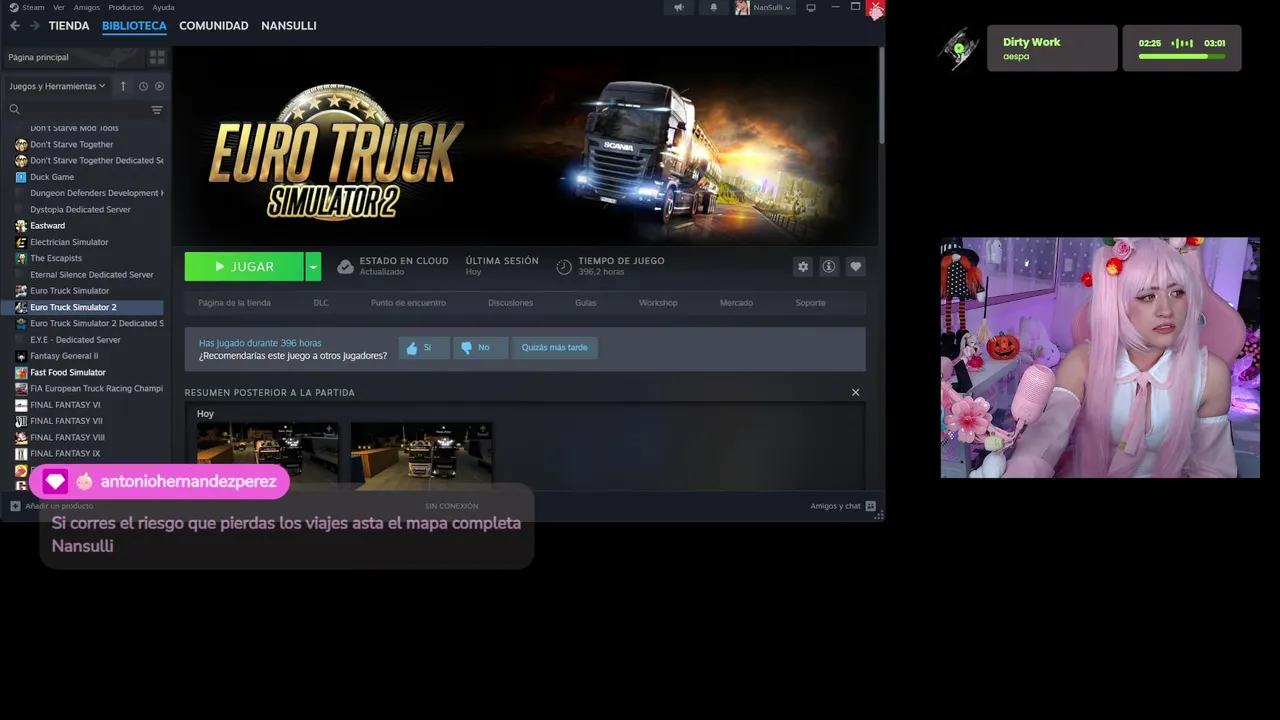Open the Workshop link
The width and height of the screenshot is (1280, 720).
point(658,303)
